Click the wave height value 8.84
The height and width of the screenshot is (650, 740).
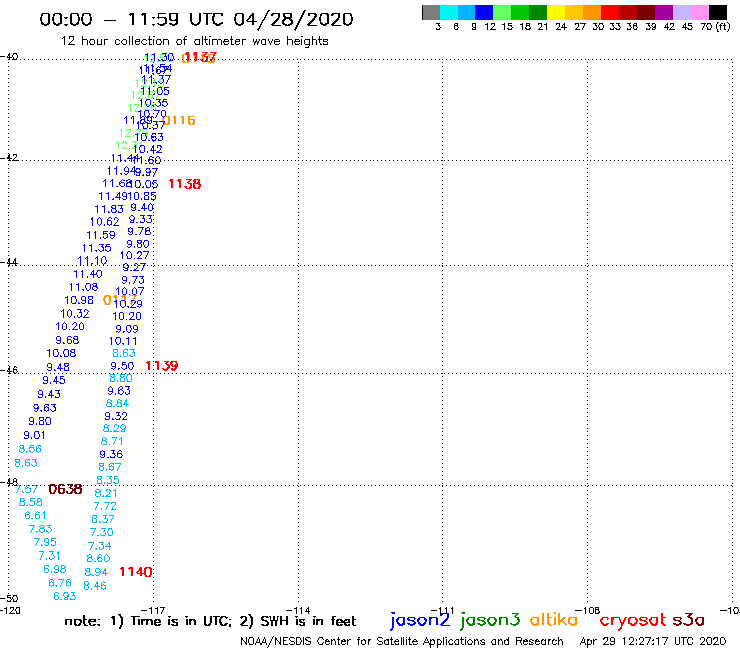click(117, 404)
